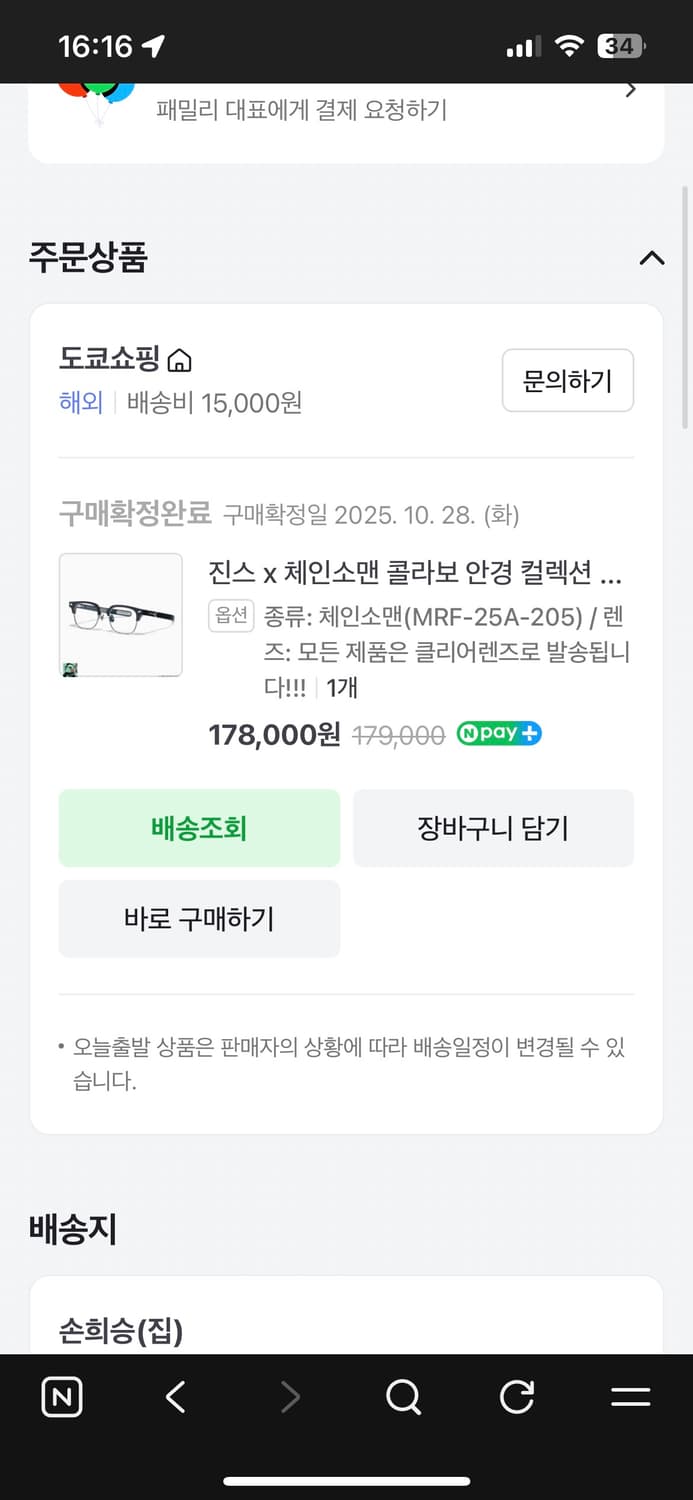Tap the eyeglasses product thumbnail
The height and width of the screenshot is (1500, 693).
point(120,615)
